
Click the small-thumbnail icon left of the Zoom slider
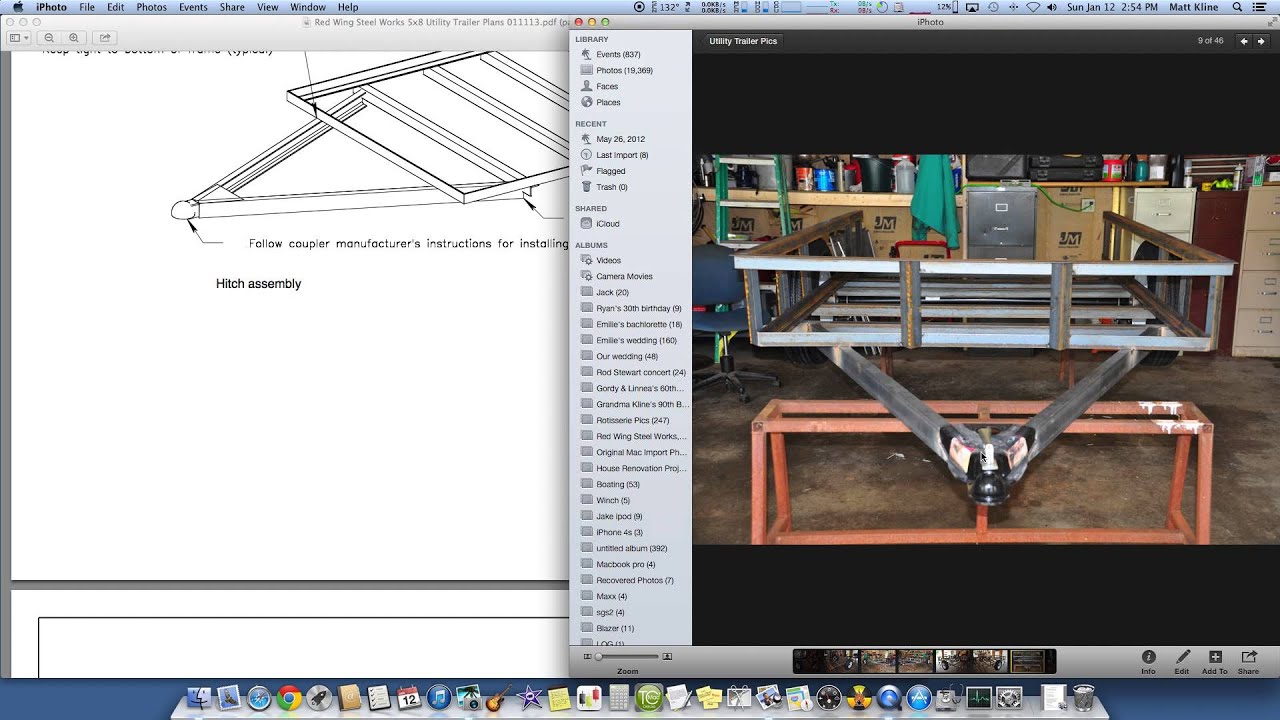[587, 657]
